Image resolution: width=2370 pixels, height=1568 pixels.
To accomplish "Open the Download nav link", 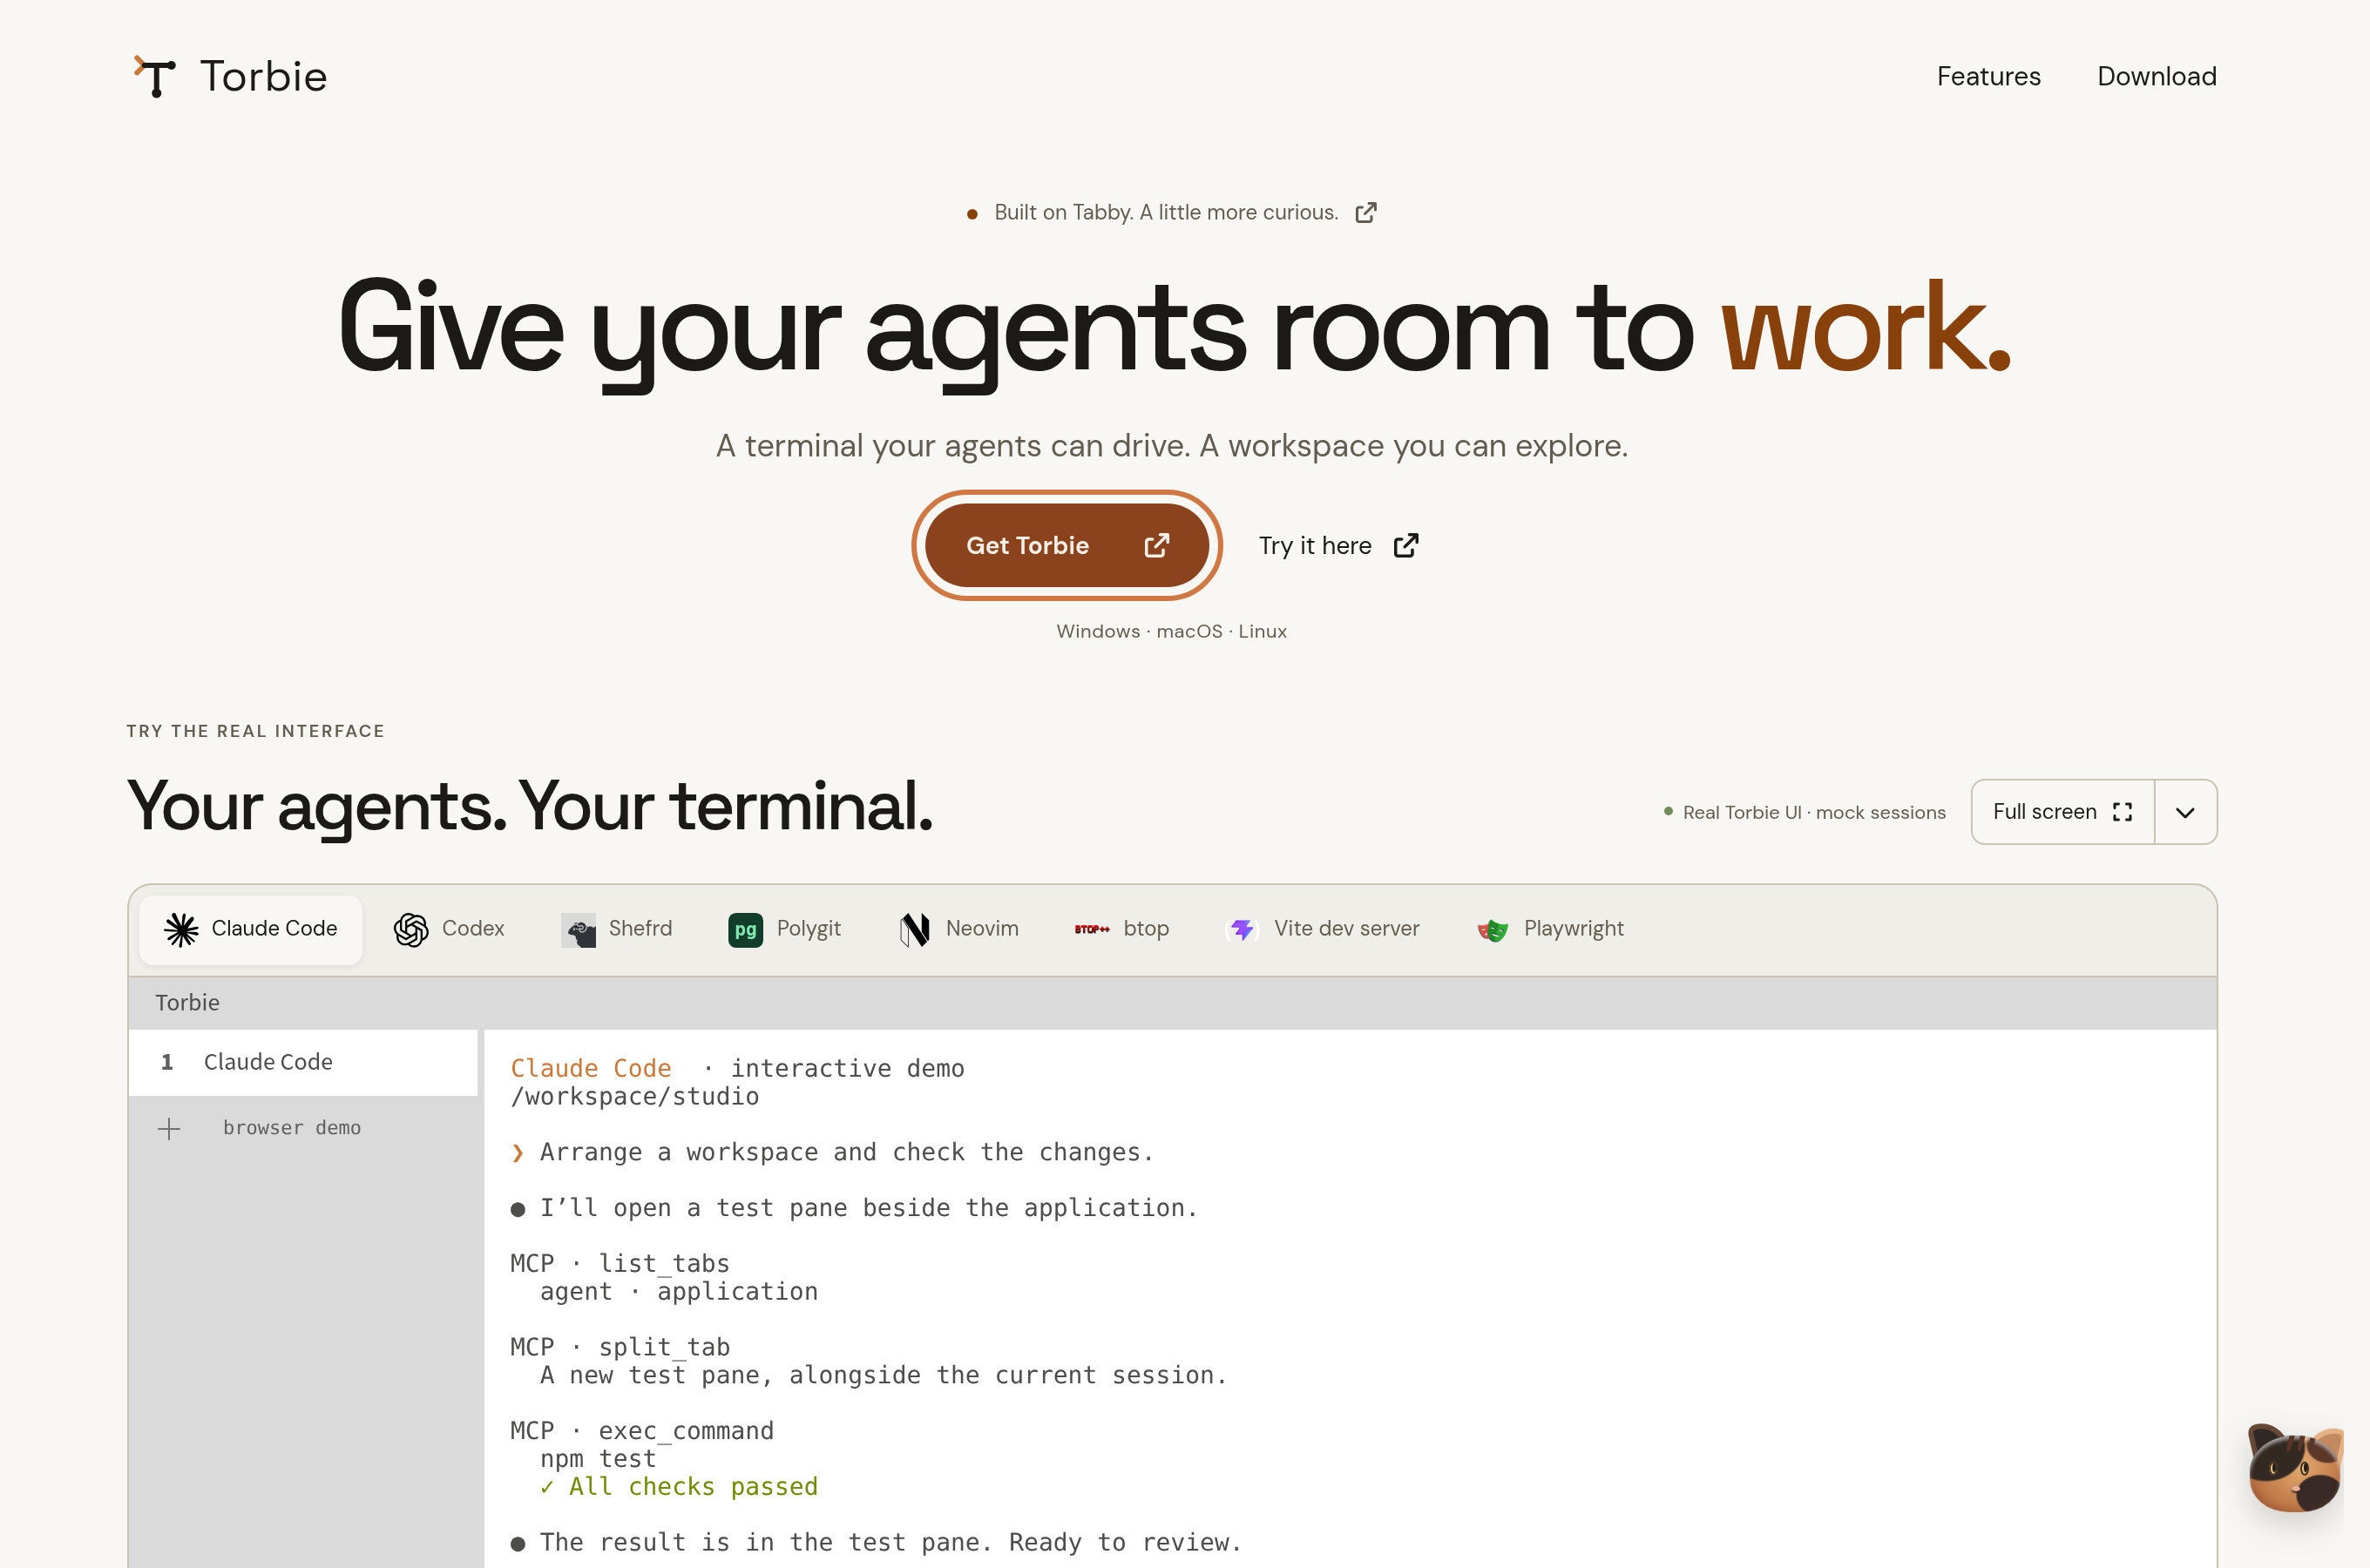I will tap(2156, 76).
